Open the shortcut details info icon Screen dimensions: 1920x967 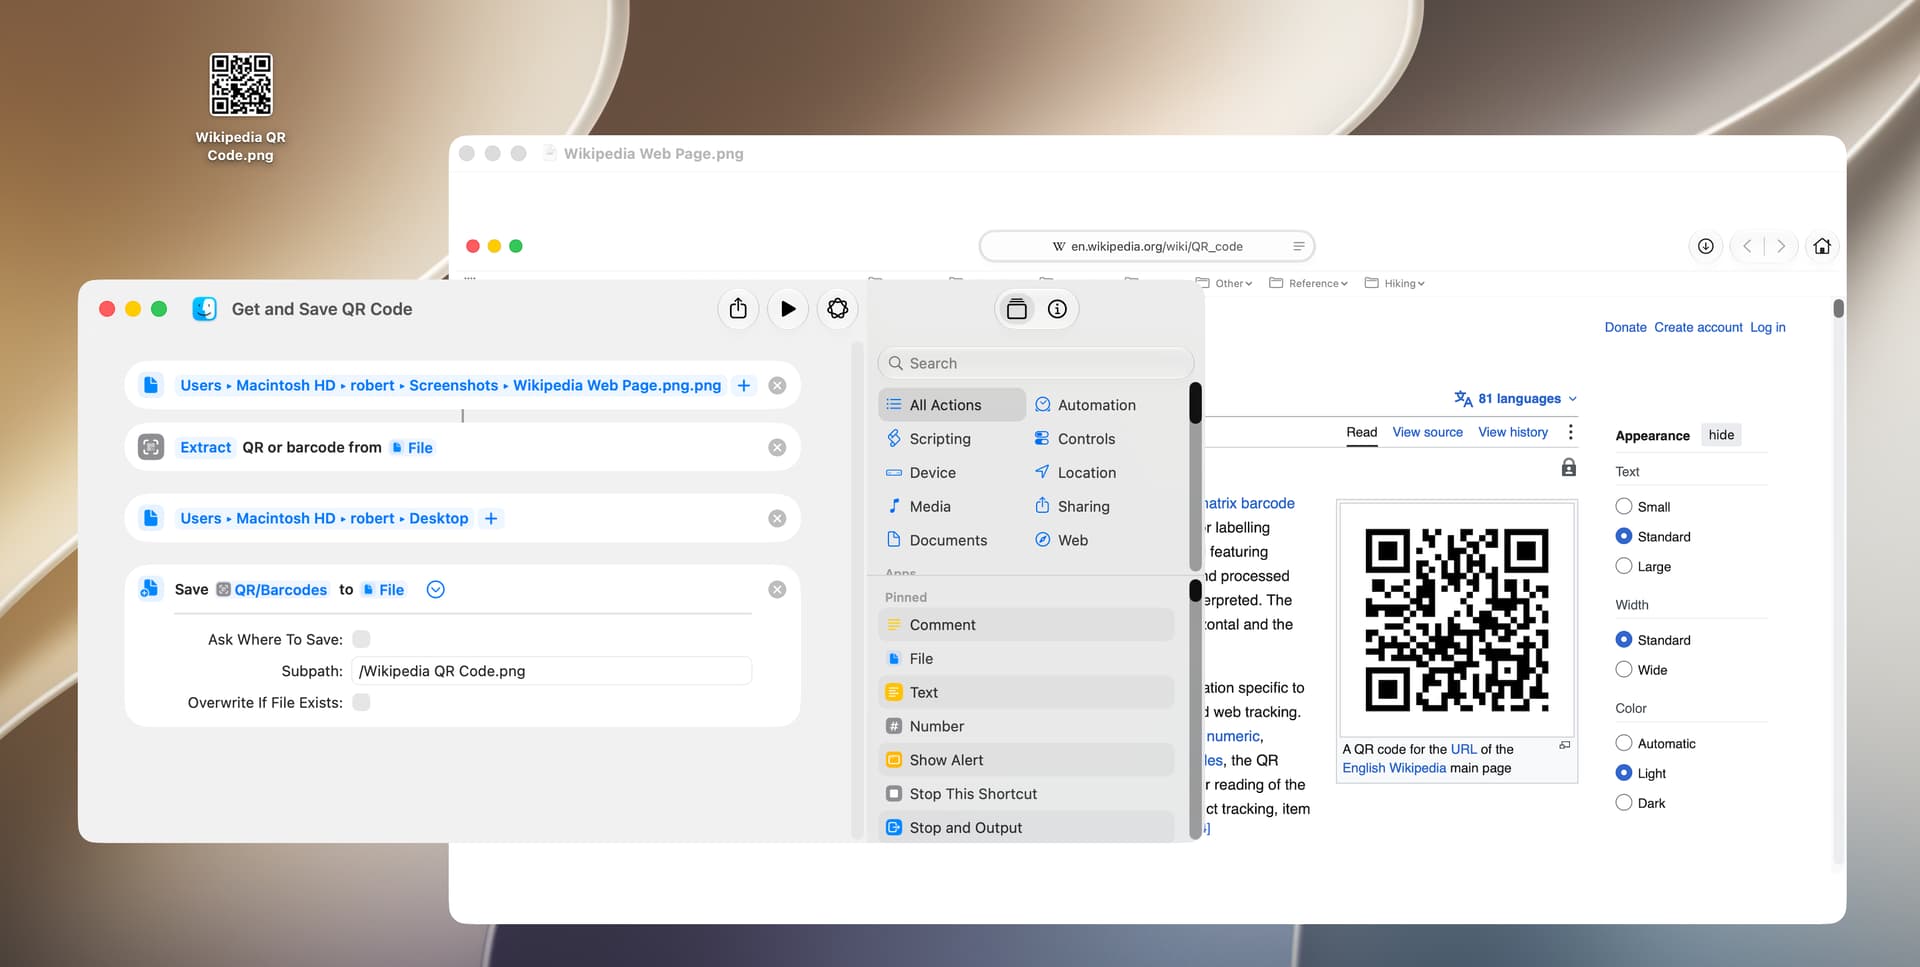tap(1057, 309)
